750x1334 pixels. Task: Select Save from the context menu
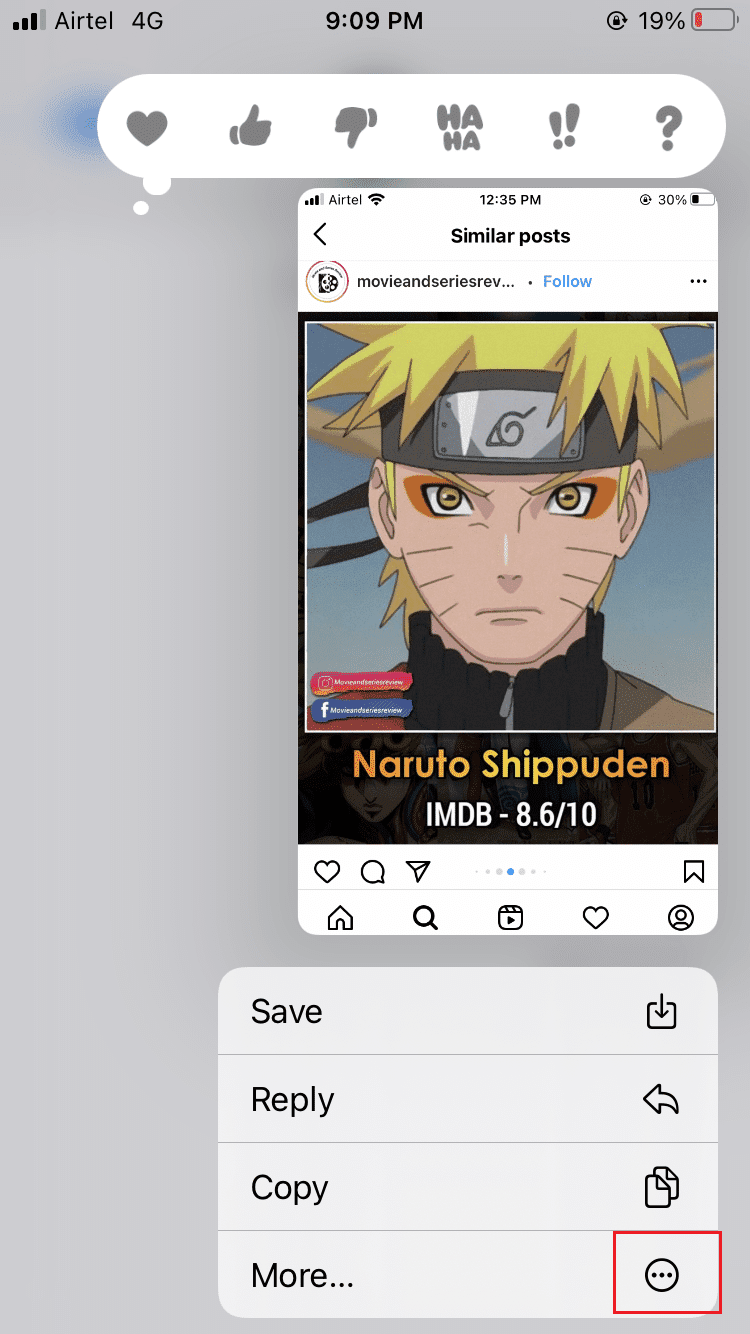[468, 1011]
